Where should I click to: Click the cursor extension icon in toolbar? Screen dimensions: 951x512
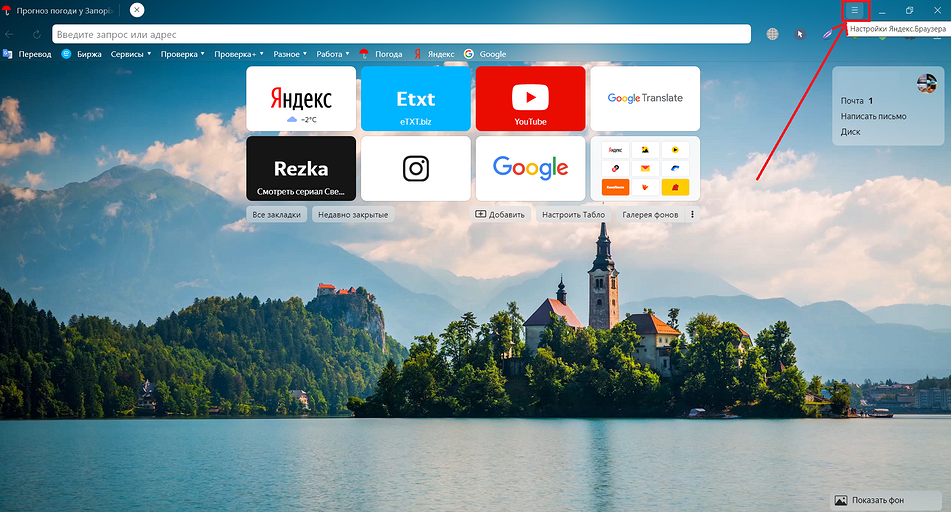click(800, 34)
